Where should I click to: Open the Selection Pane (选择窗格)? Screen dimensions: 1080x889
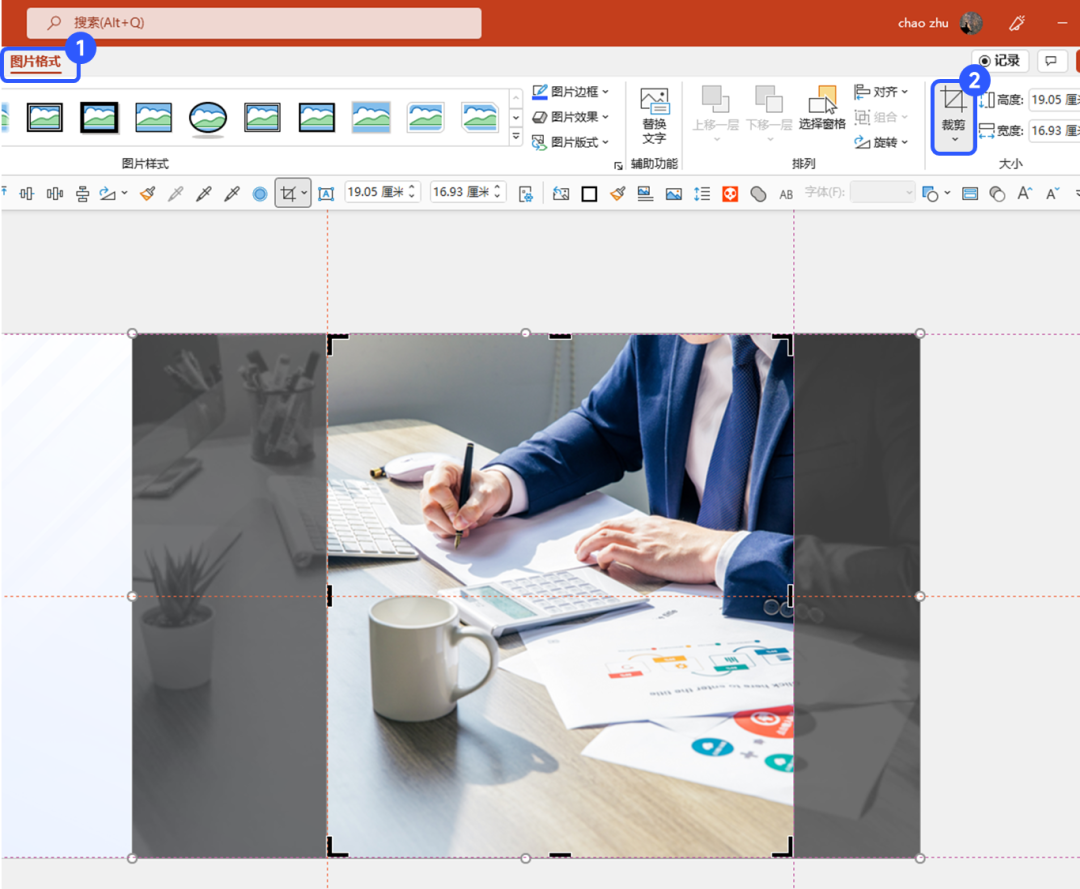[822, 108]
